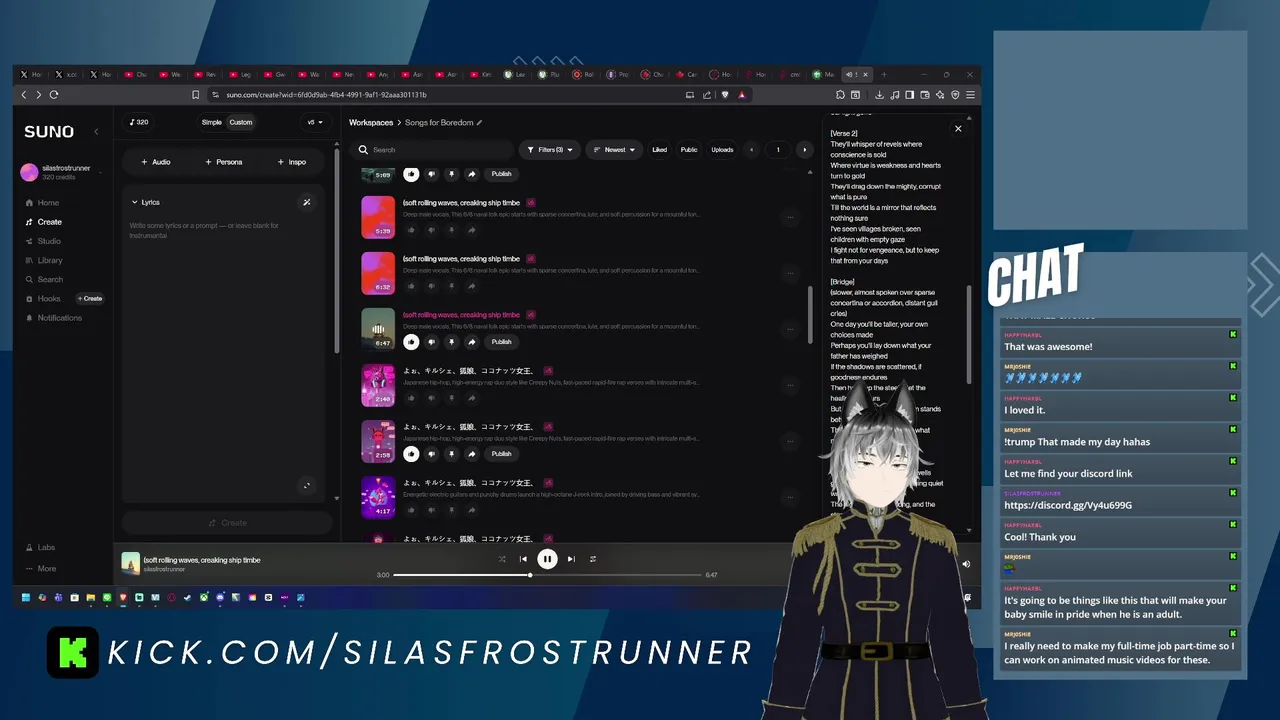
Task: Click the Audio add button
Action: point(156,162)
